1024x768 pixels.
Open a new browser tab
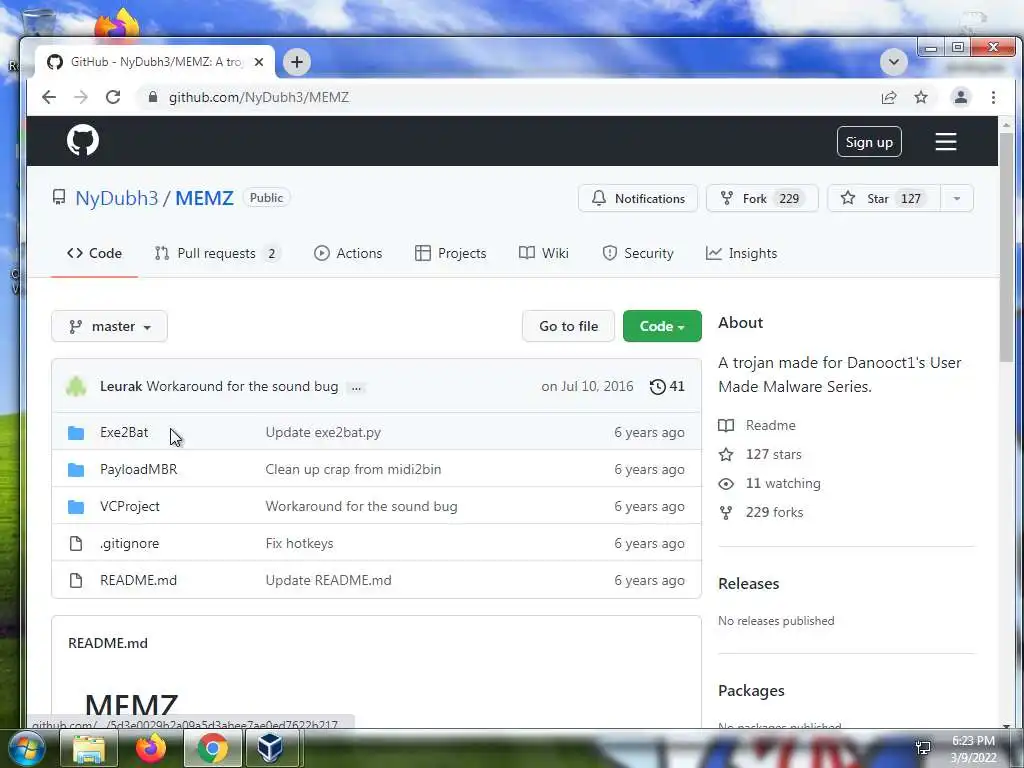pos(296,62)
